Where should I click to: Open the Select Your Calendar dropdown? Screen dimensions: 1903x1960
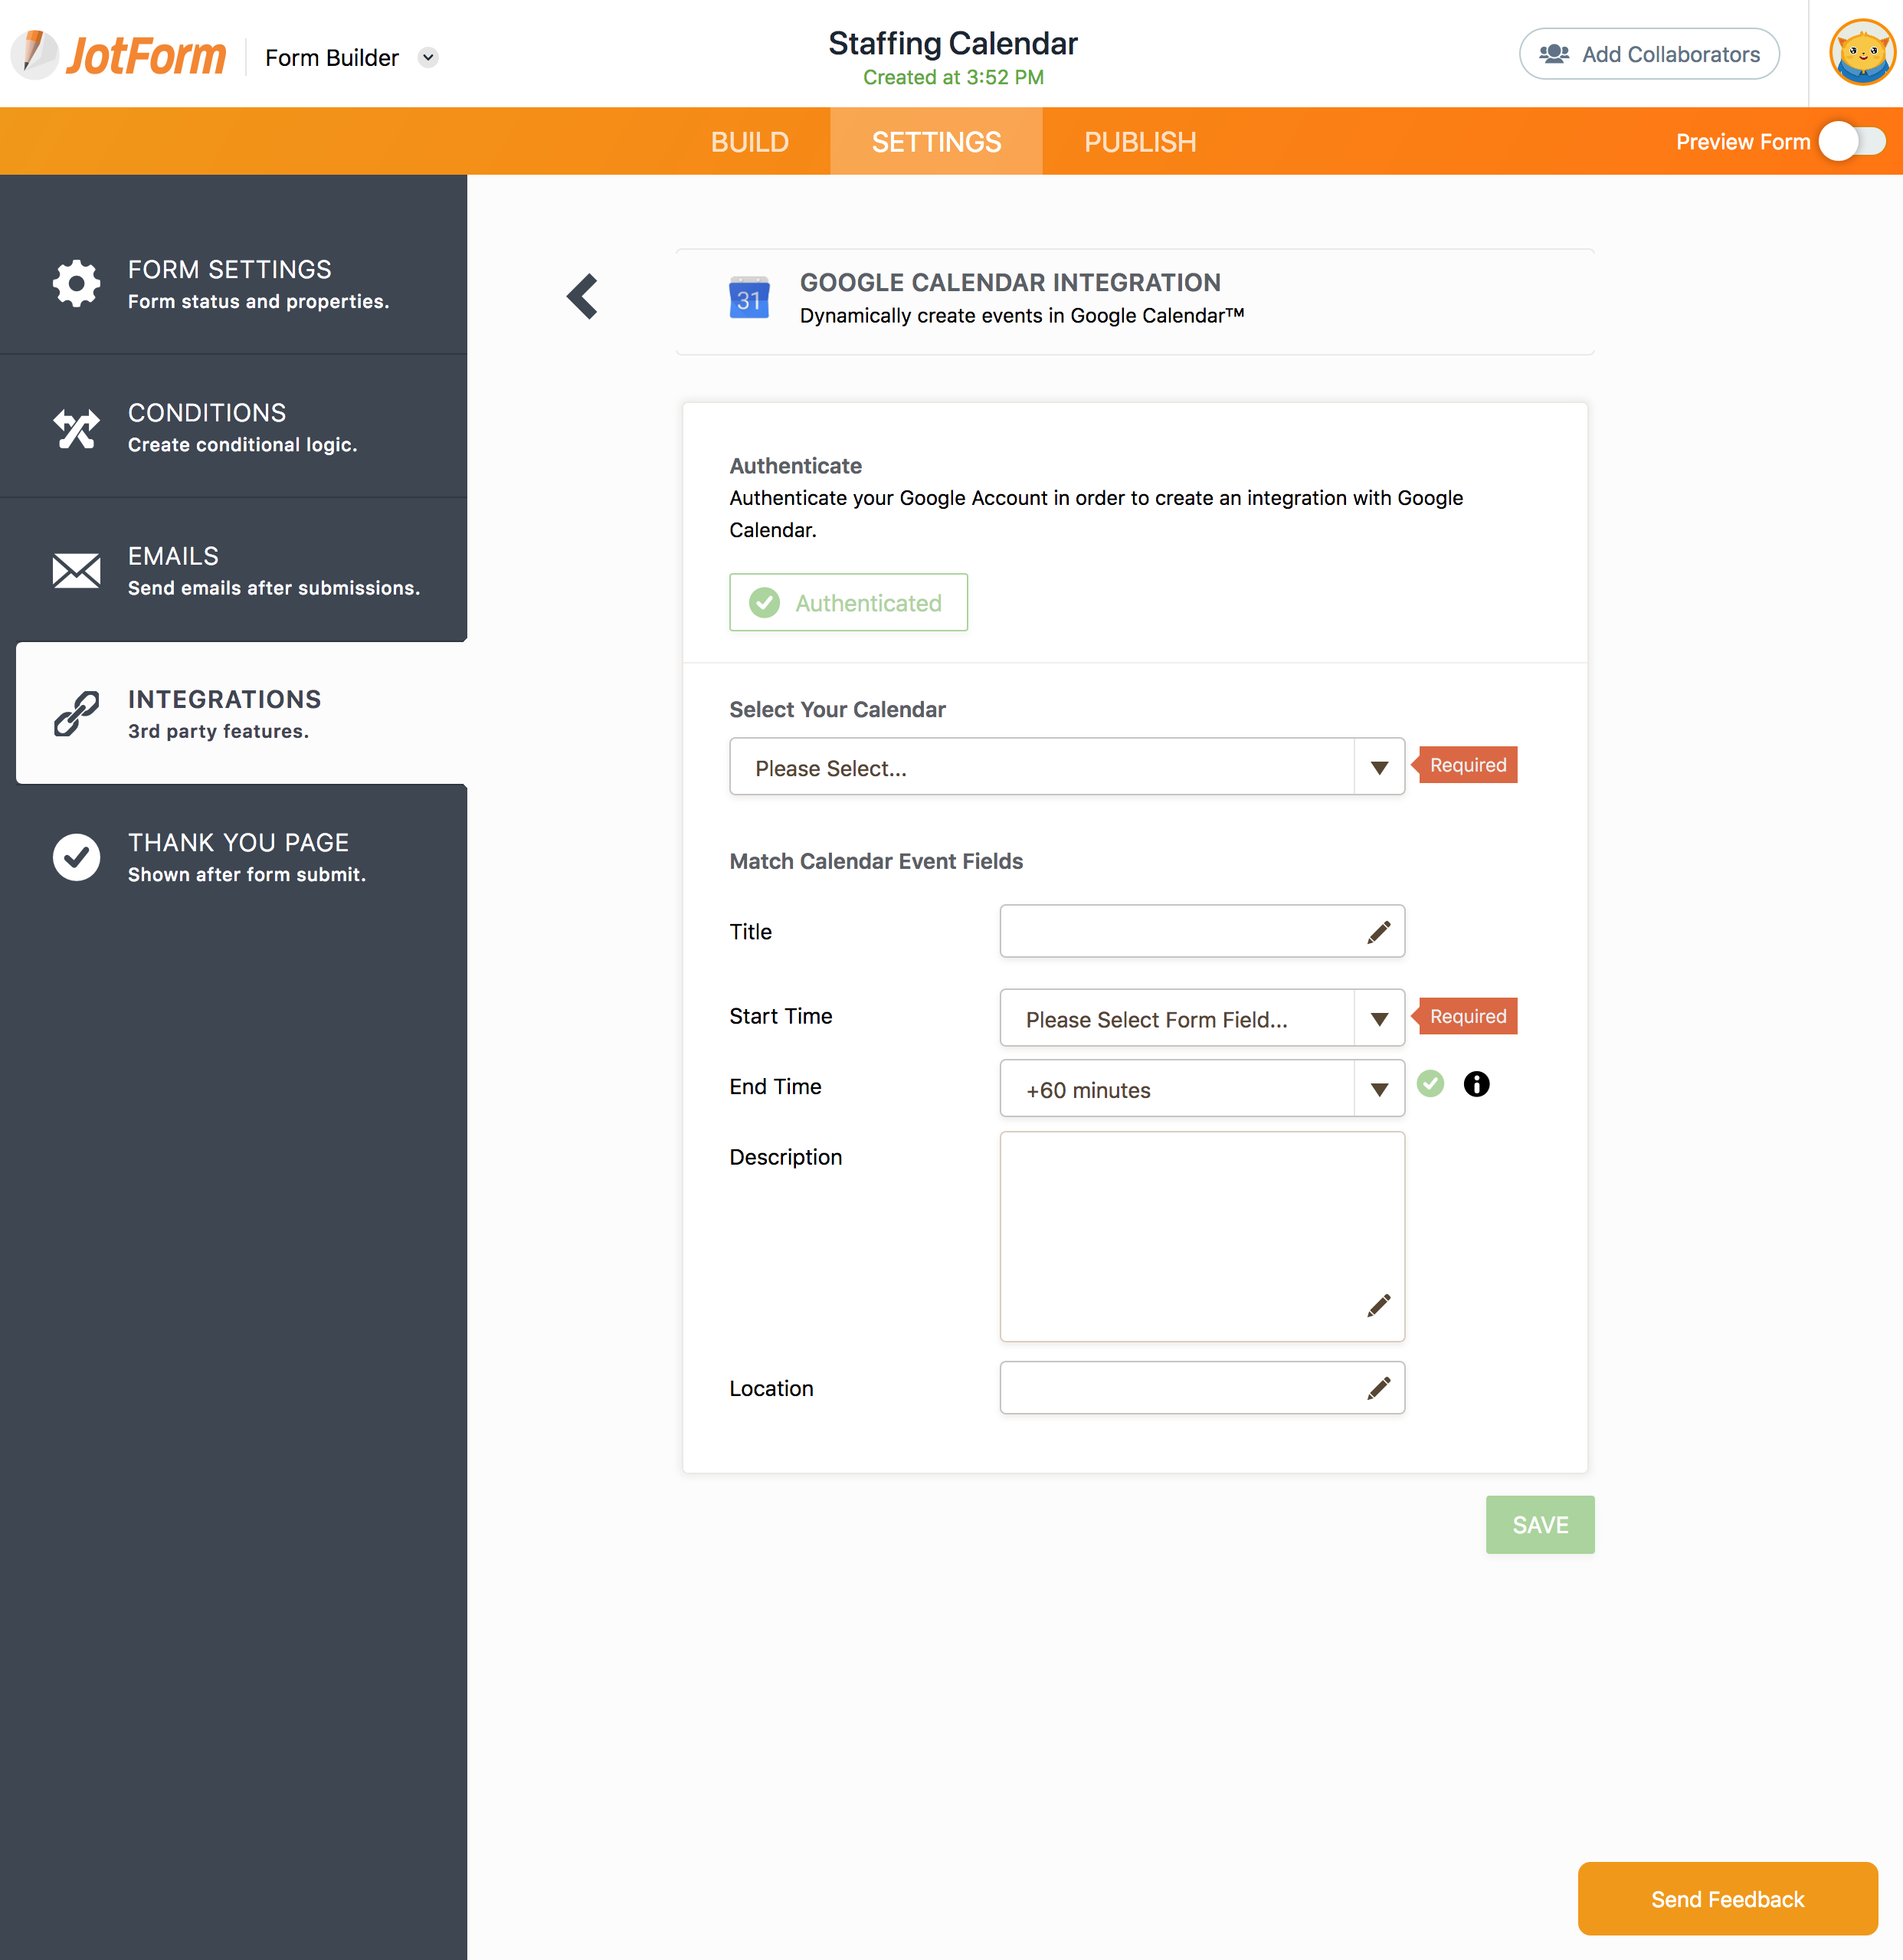1067,767
